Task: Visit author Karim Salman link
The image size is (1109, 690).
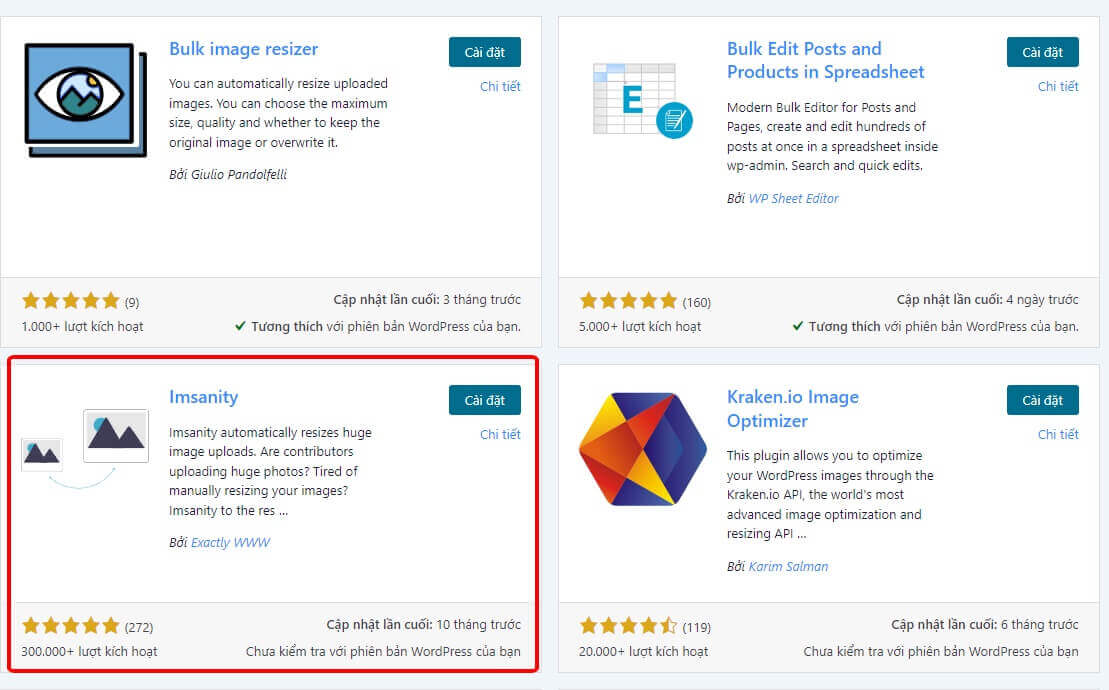Action: click(788, 566)
